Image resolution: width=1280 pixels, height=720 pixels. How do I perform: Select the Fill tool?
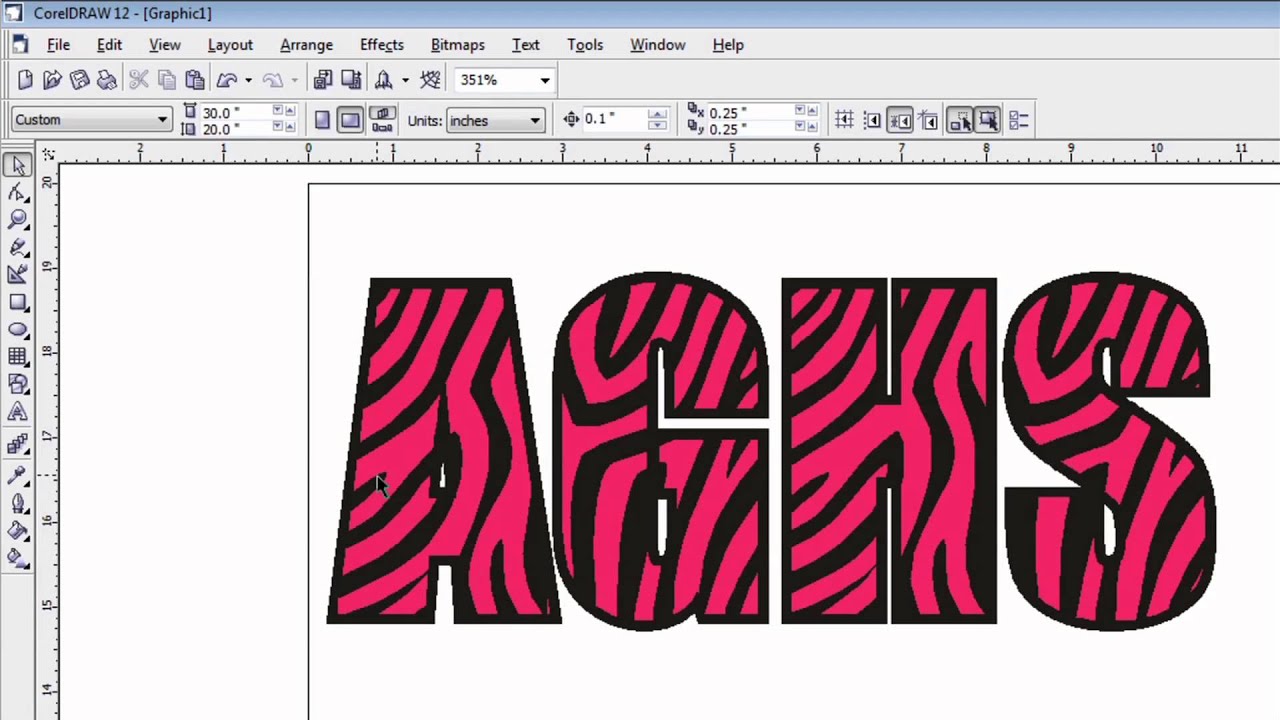click(18, 531)
